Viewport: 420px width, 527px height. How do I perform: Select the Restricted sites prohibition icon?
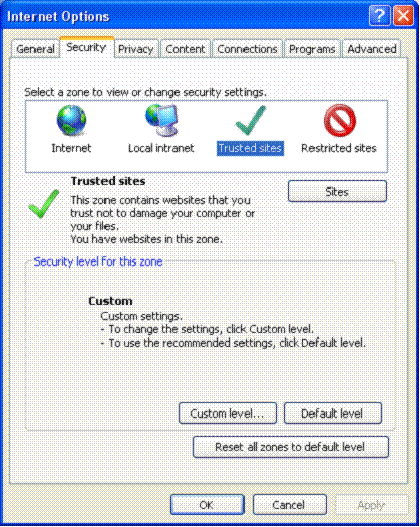(x=339, y=120)
